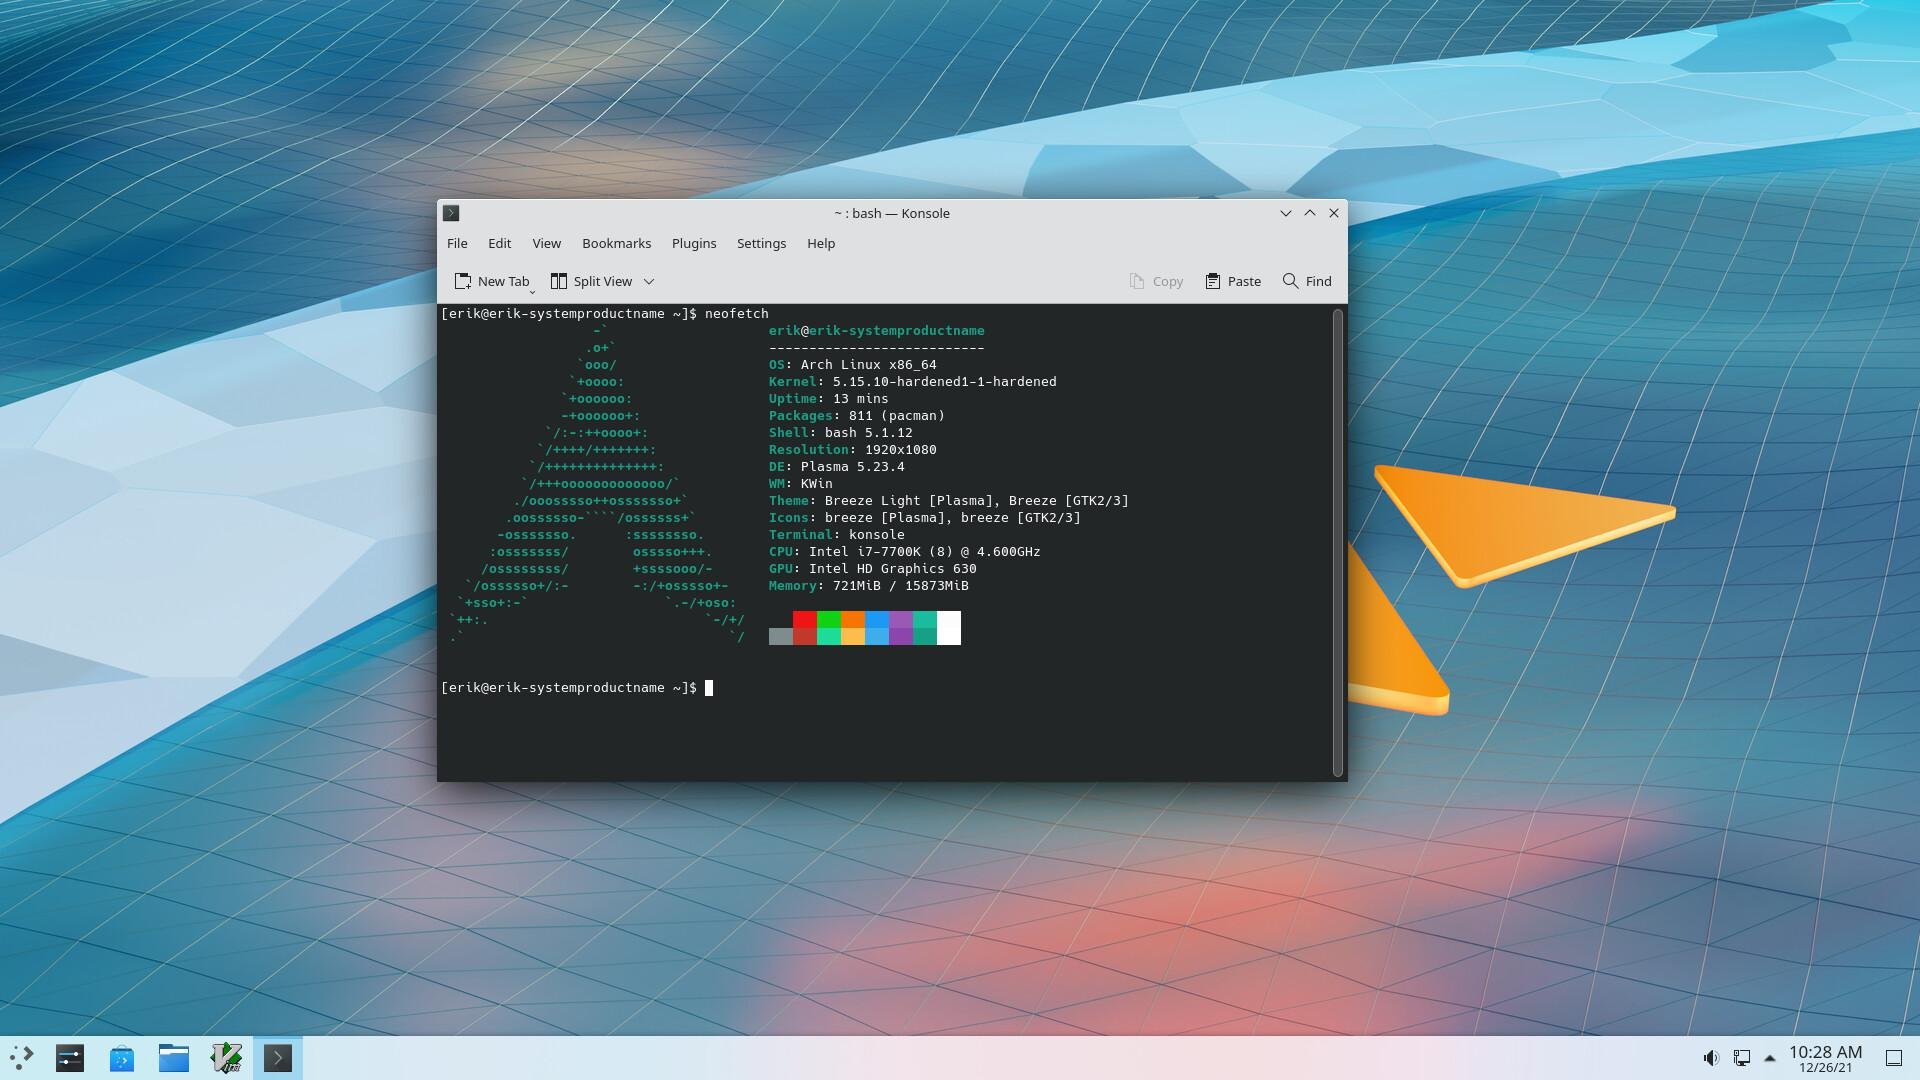Image resolution: width=1920 pixels, height=1080 pixels.
Task: Click the Paste toolbar button
Action: pos(1233,281)
